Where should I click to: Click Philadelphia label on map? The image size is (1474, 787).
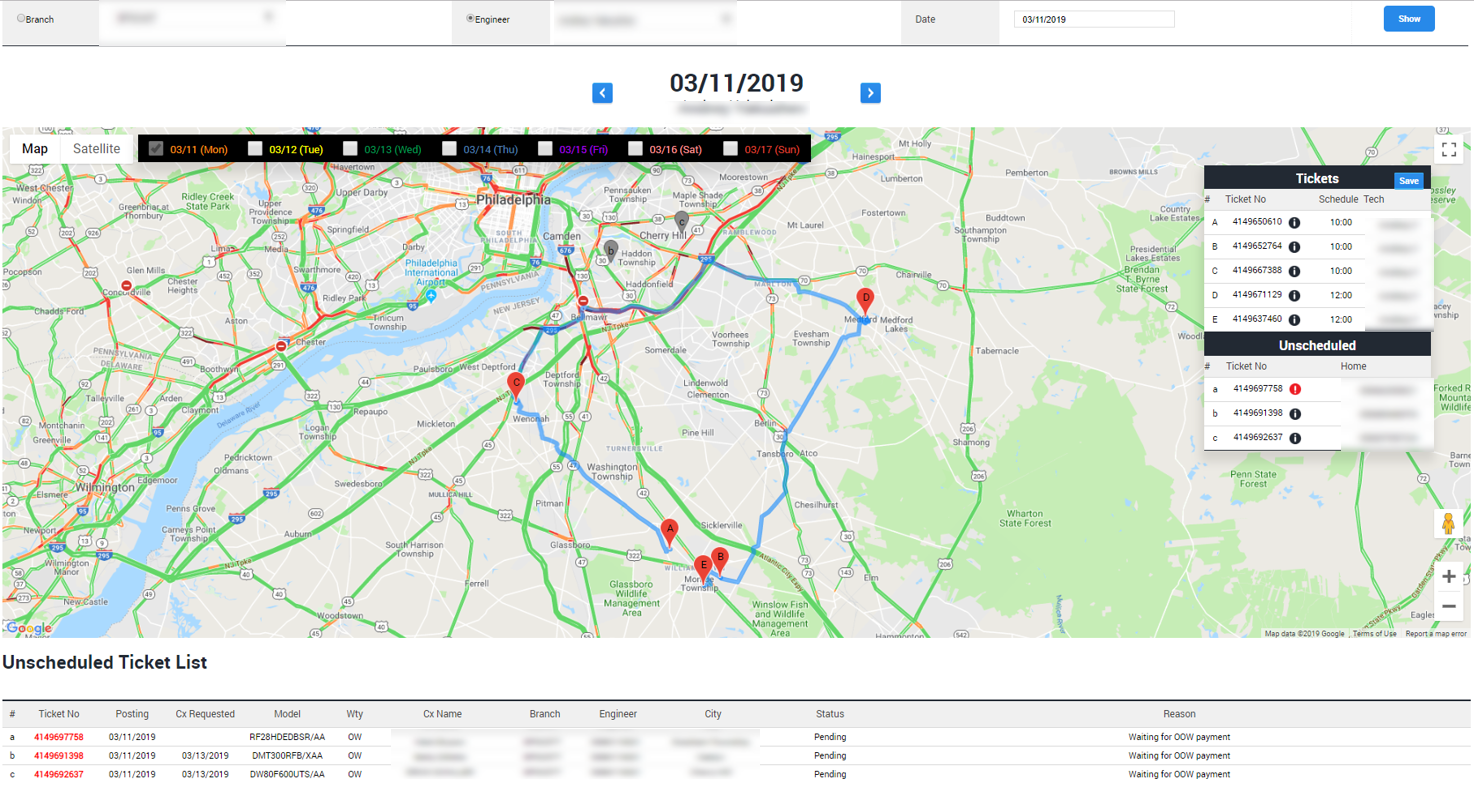point(513,199)
